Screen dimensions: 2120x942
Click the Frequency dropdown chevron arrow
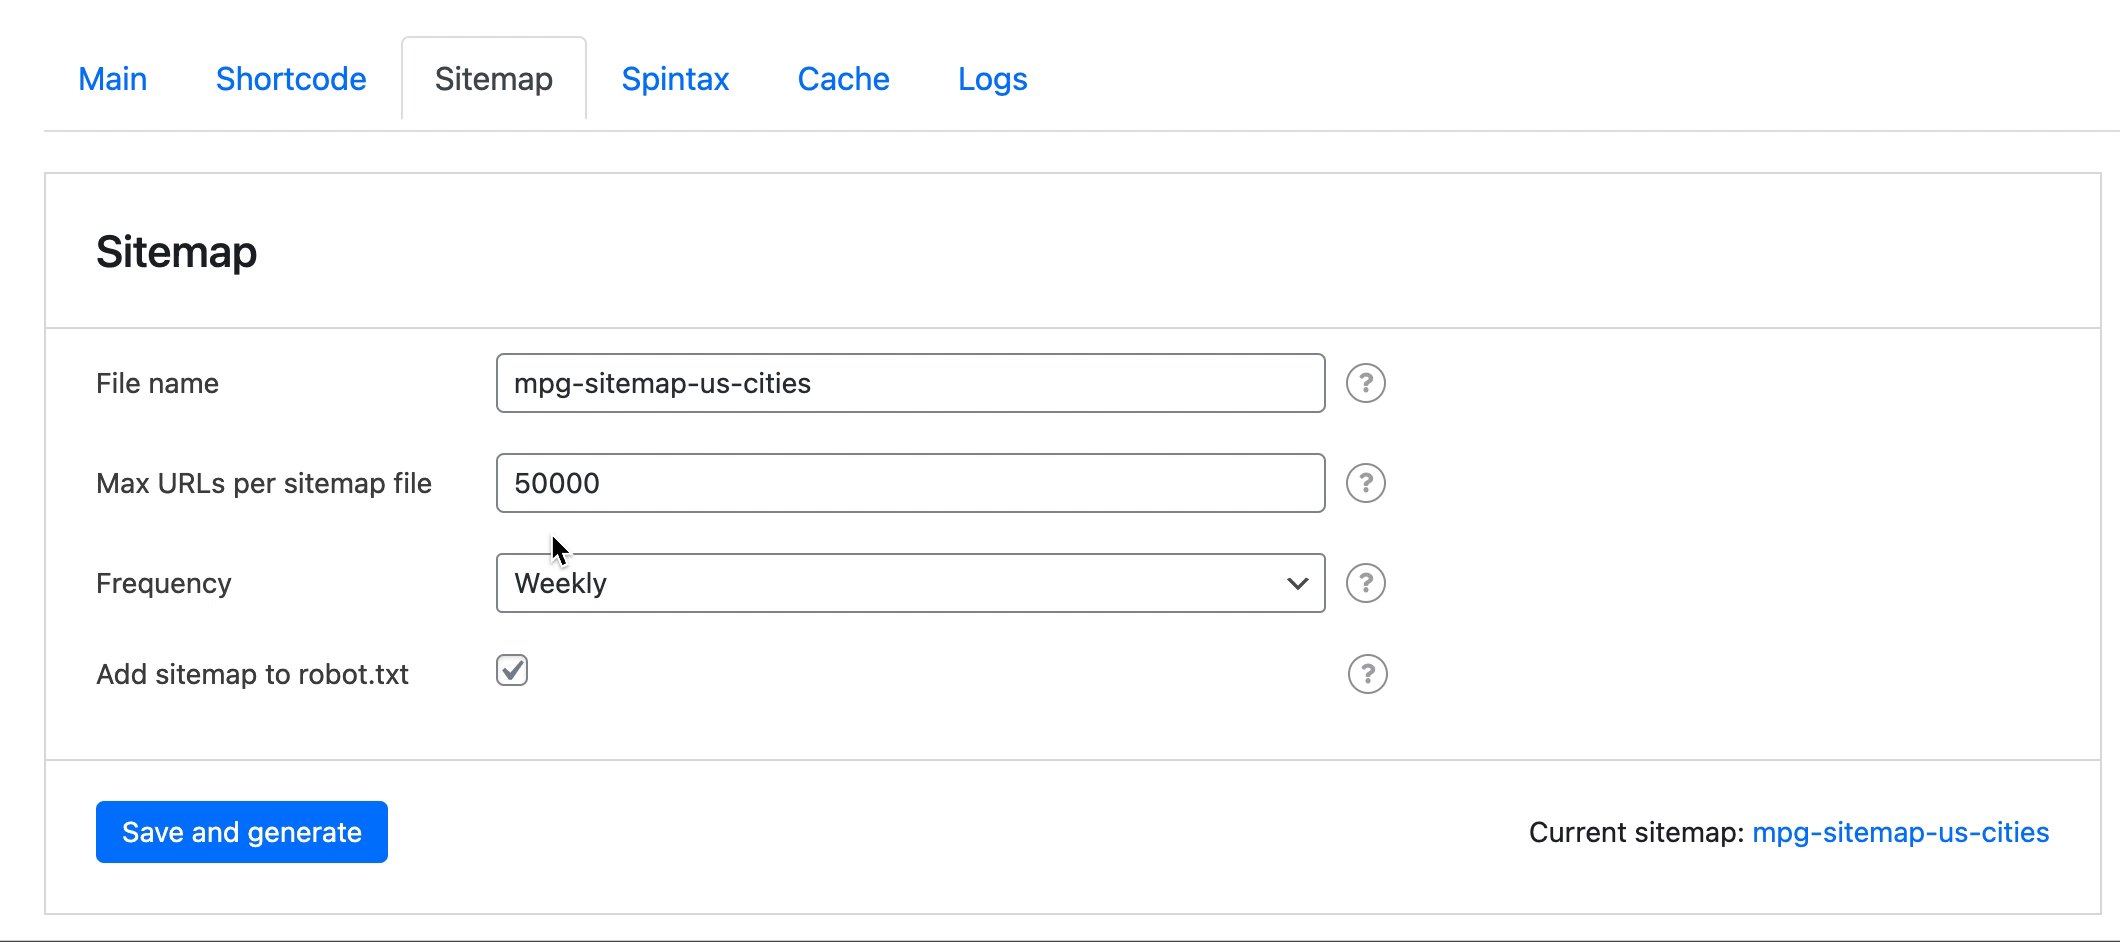click(1297, 583)
